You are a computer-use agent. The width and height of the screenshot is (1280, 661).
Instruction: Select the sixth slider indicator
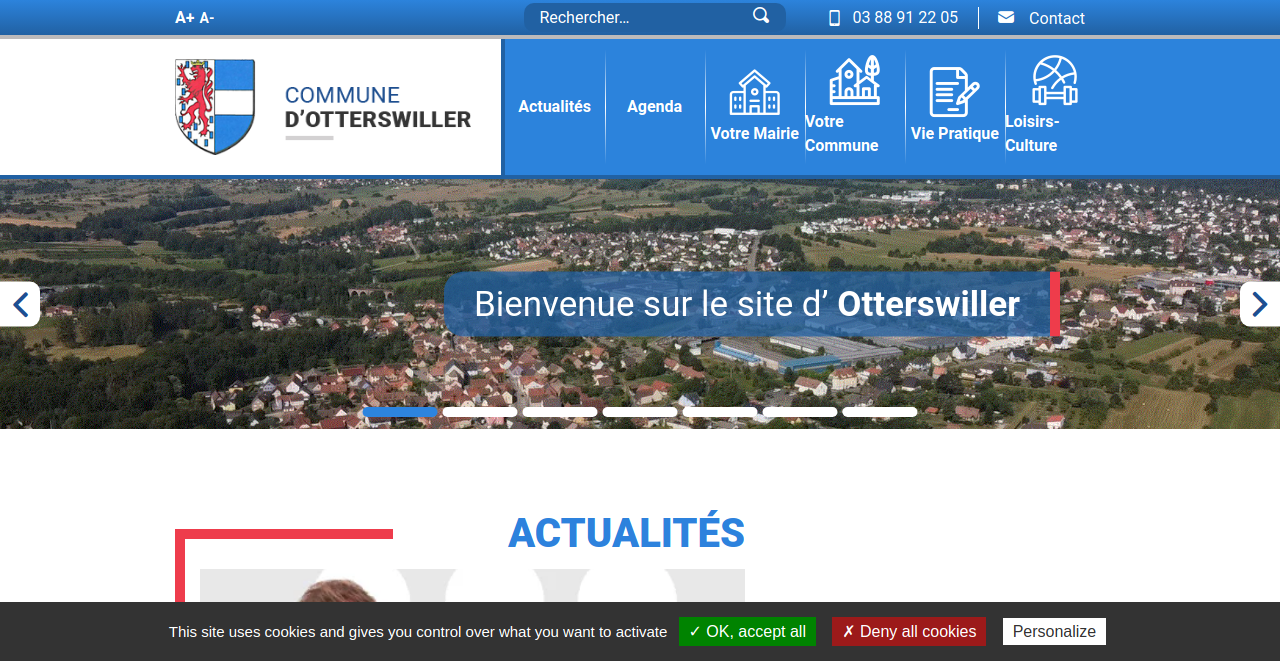(x=800, y=412)
